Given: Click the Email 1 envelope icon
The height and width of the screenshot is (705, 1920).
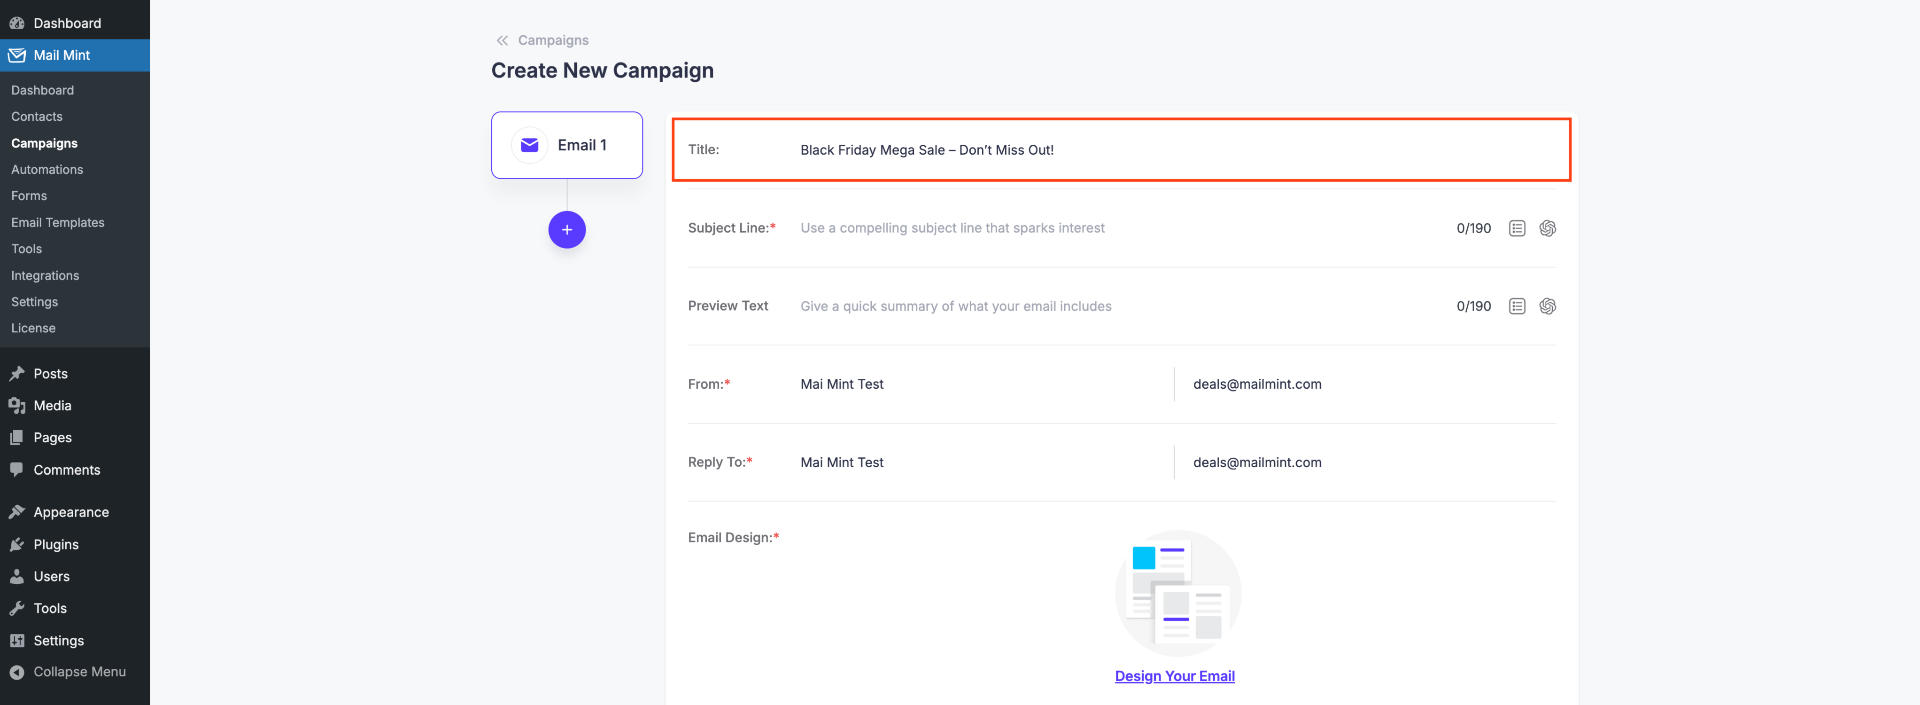Looking at the screenshot, I should point(529,145).
